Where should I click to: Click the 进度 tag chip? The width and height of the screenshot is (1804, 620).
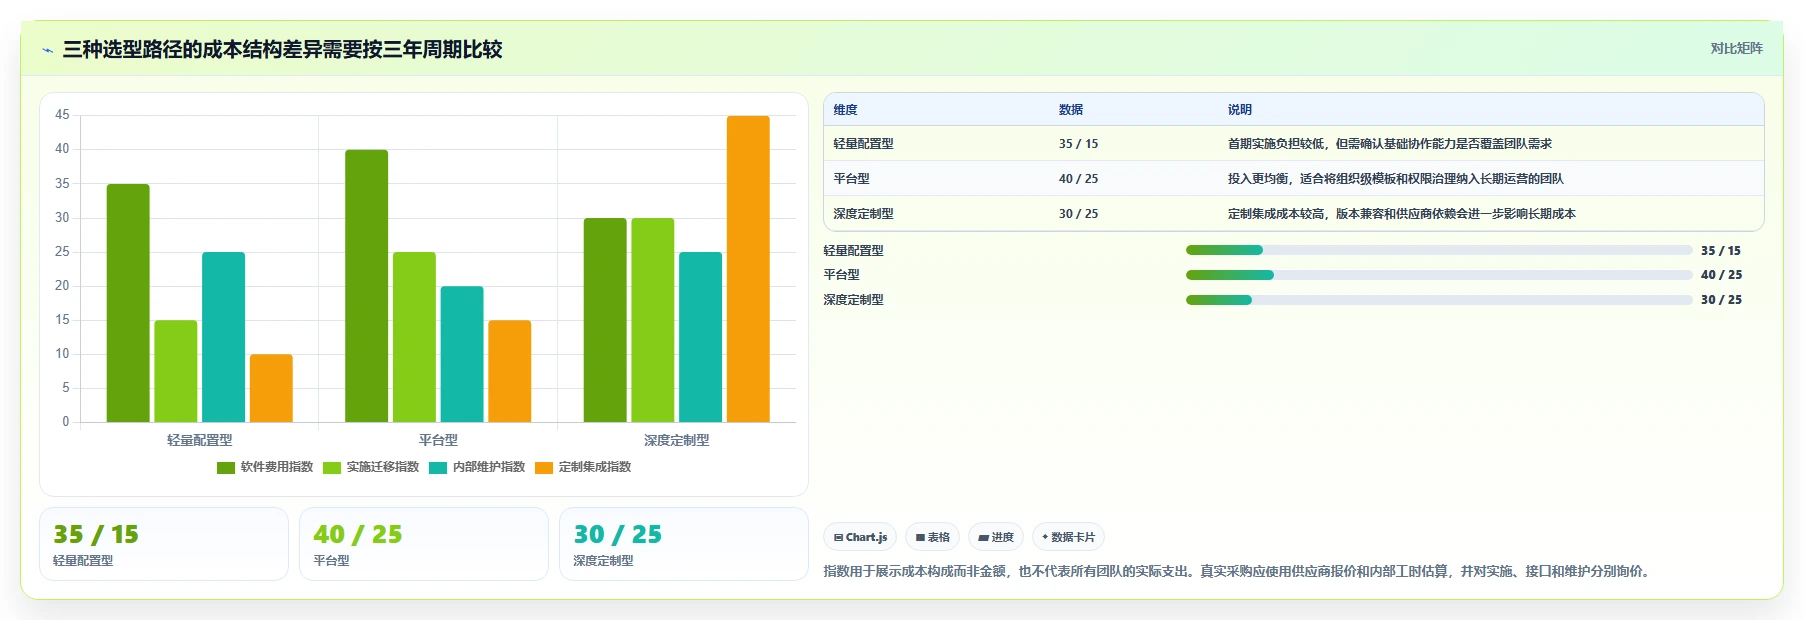[x=996, y=537]
